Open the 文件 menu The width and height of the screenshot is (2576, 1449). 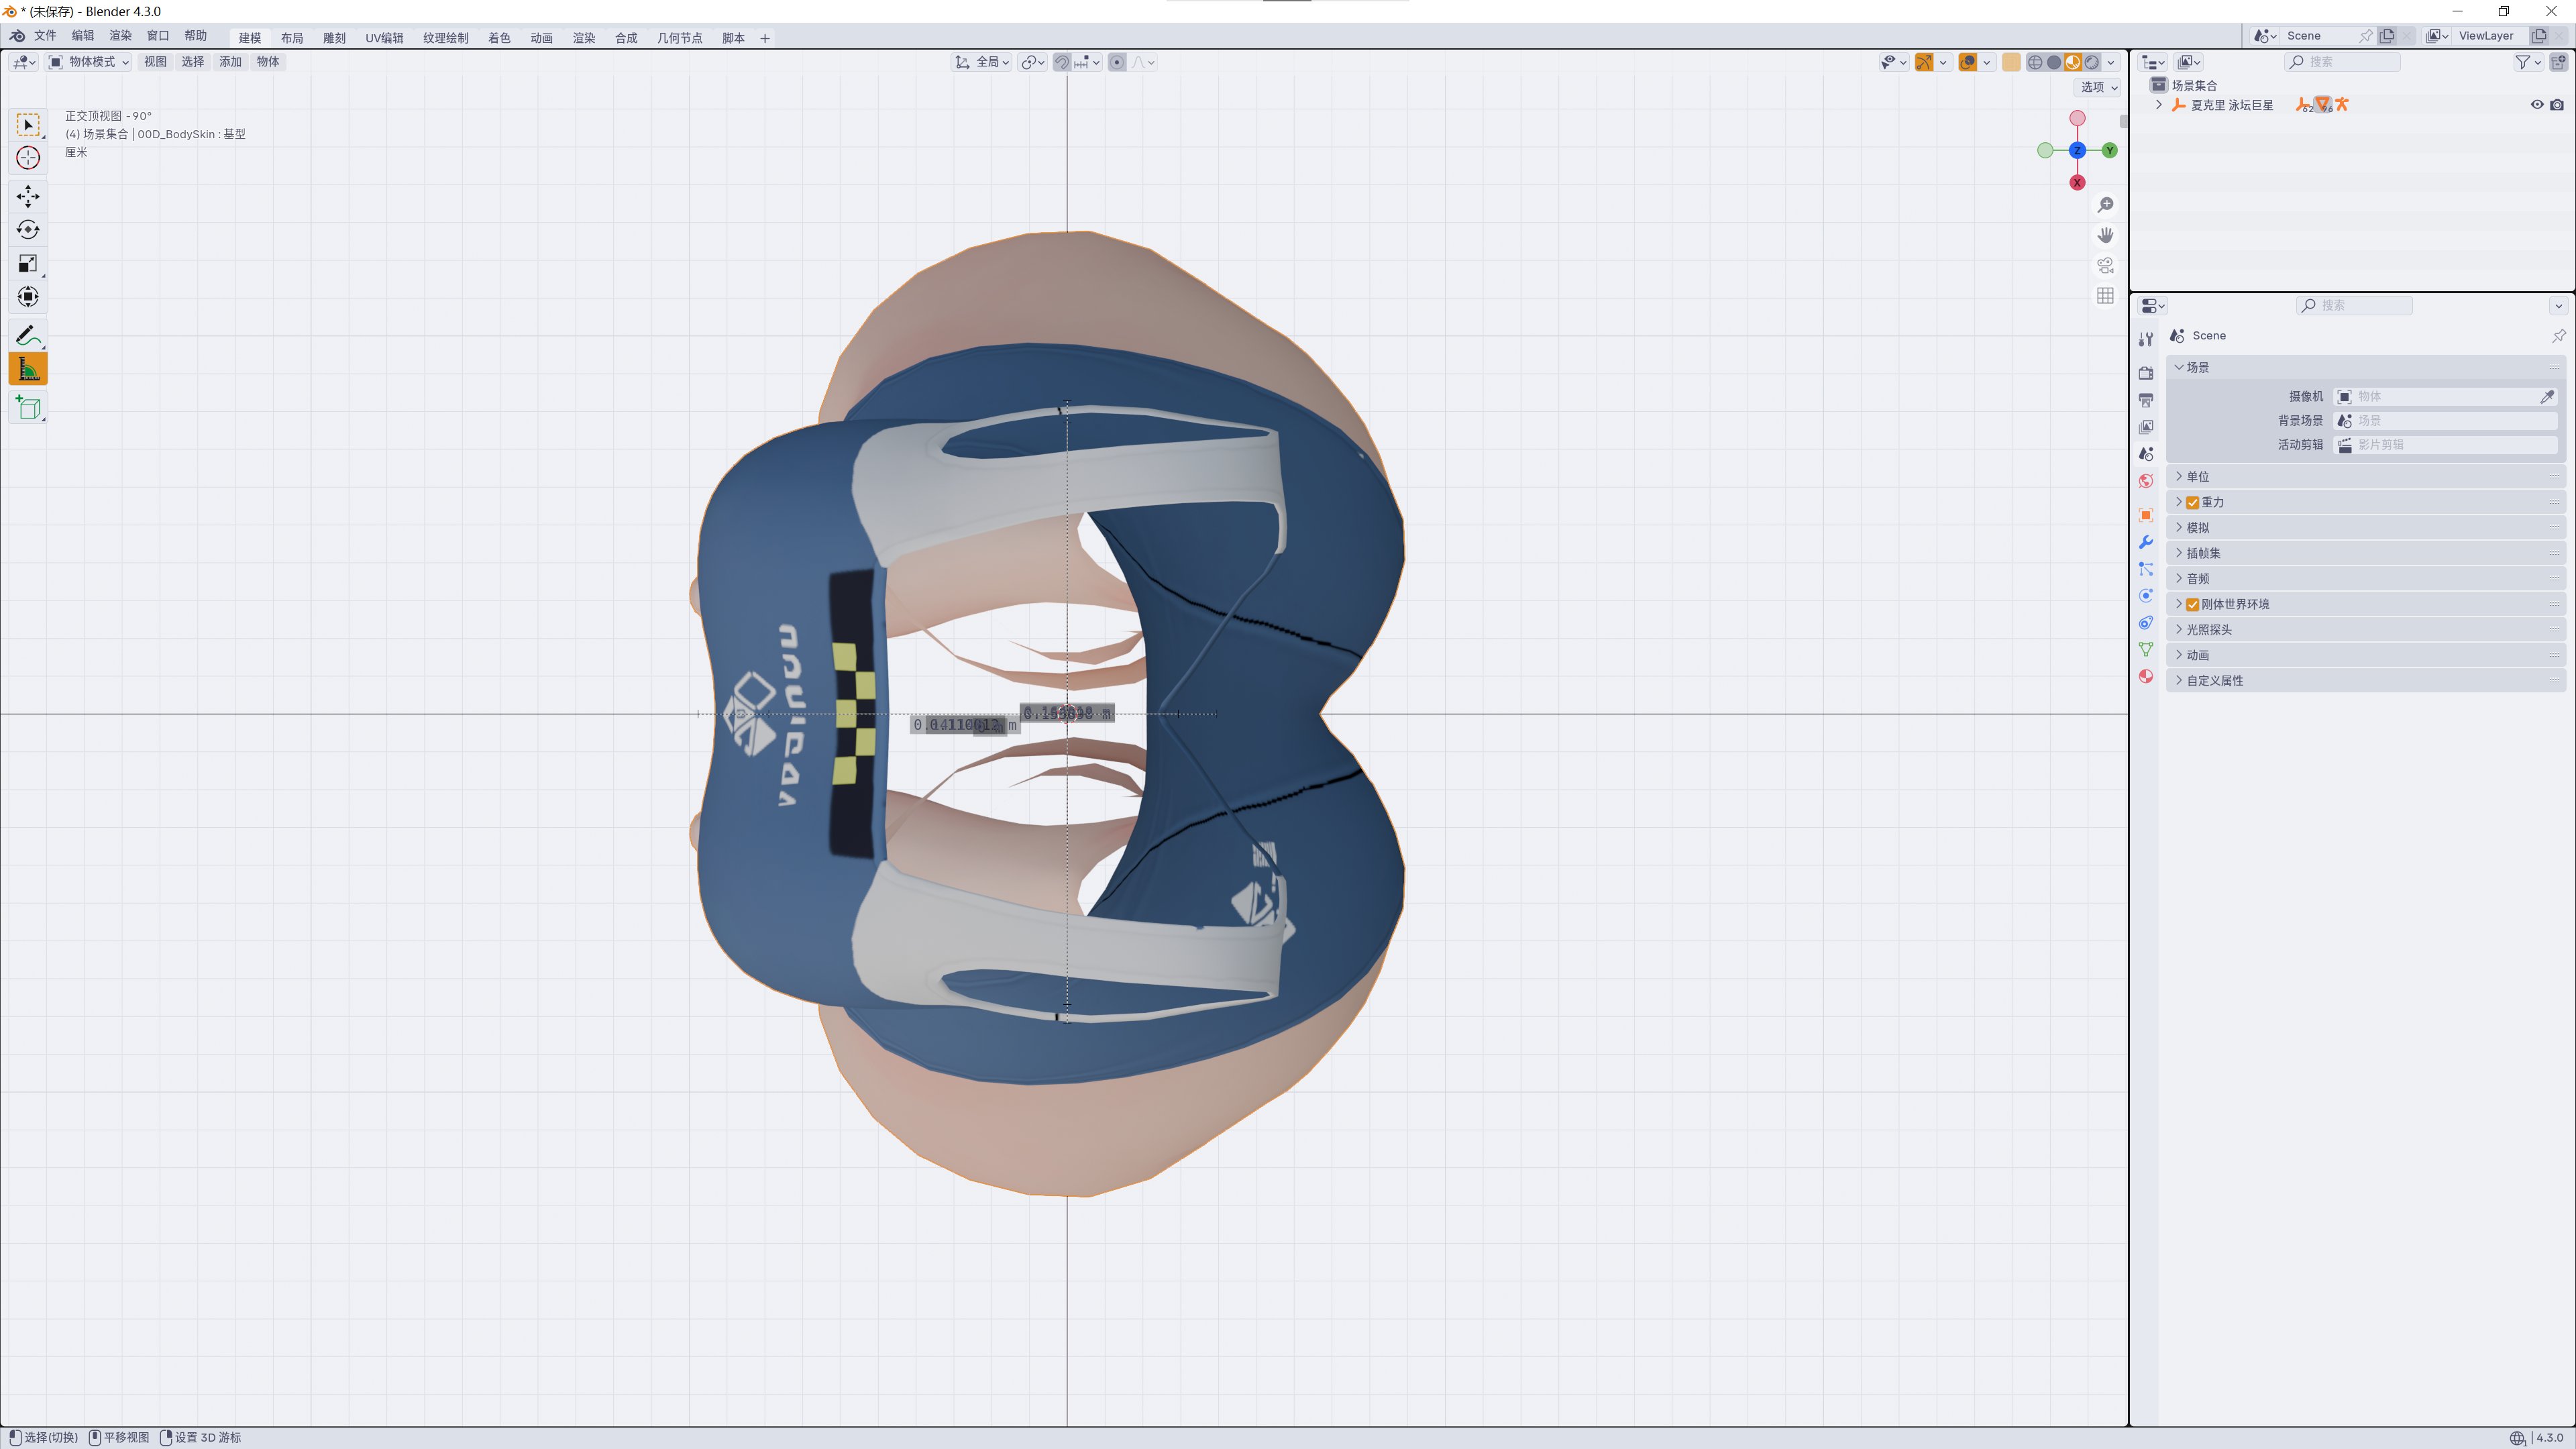[45, 36]
